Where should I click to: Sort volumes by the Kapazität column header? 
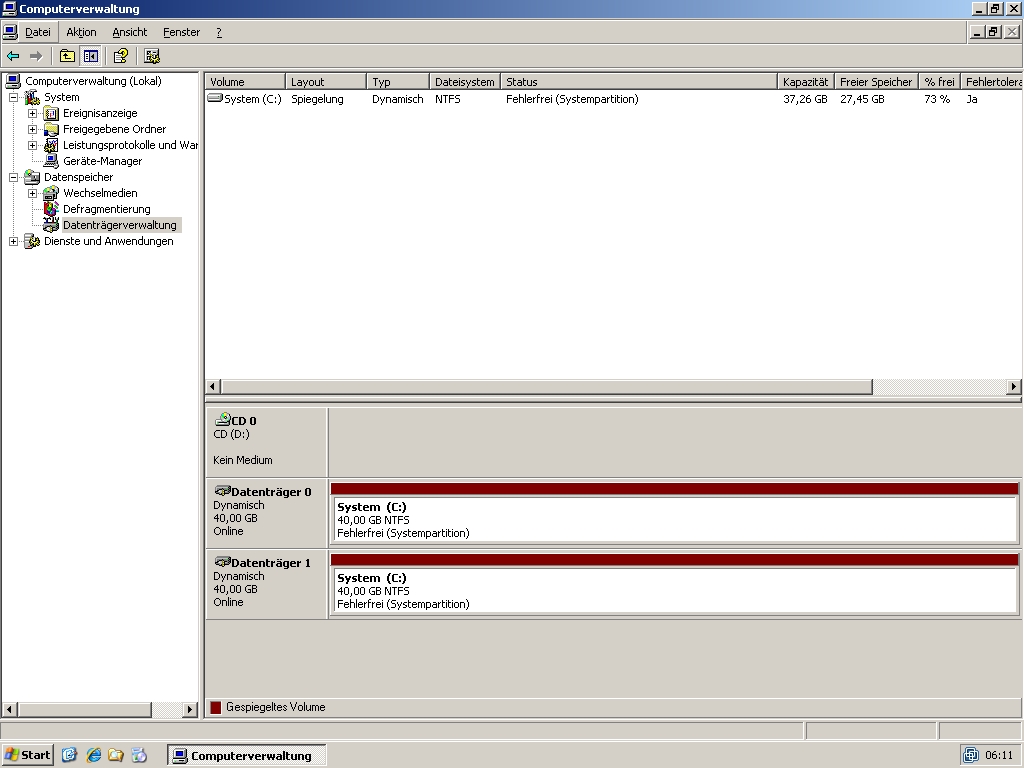pos(805,81)
